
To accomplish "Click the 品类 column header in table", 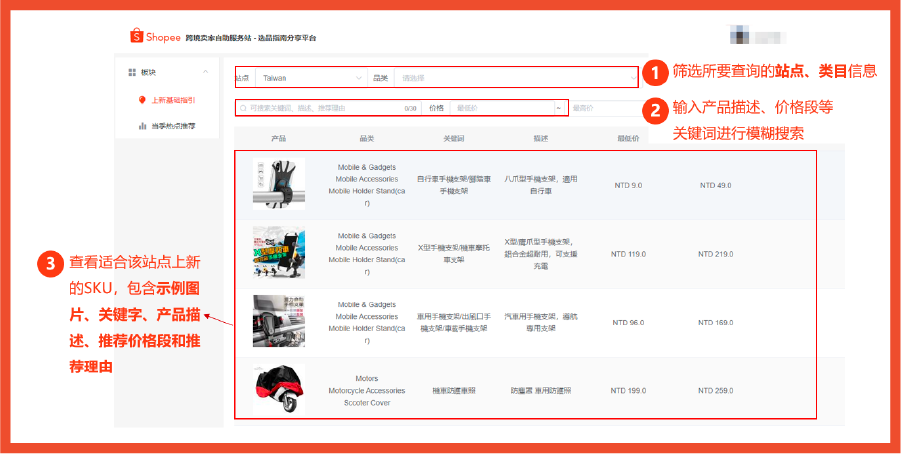I will click(367, 138).
